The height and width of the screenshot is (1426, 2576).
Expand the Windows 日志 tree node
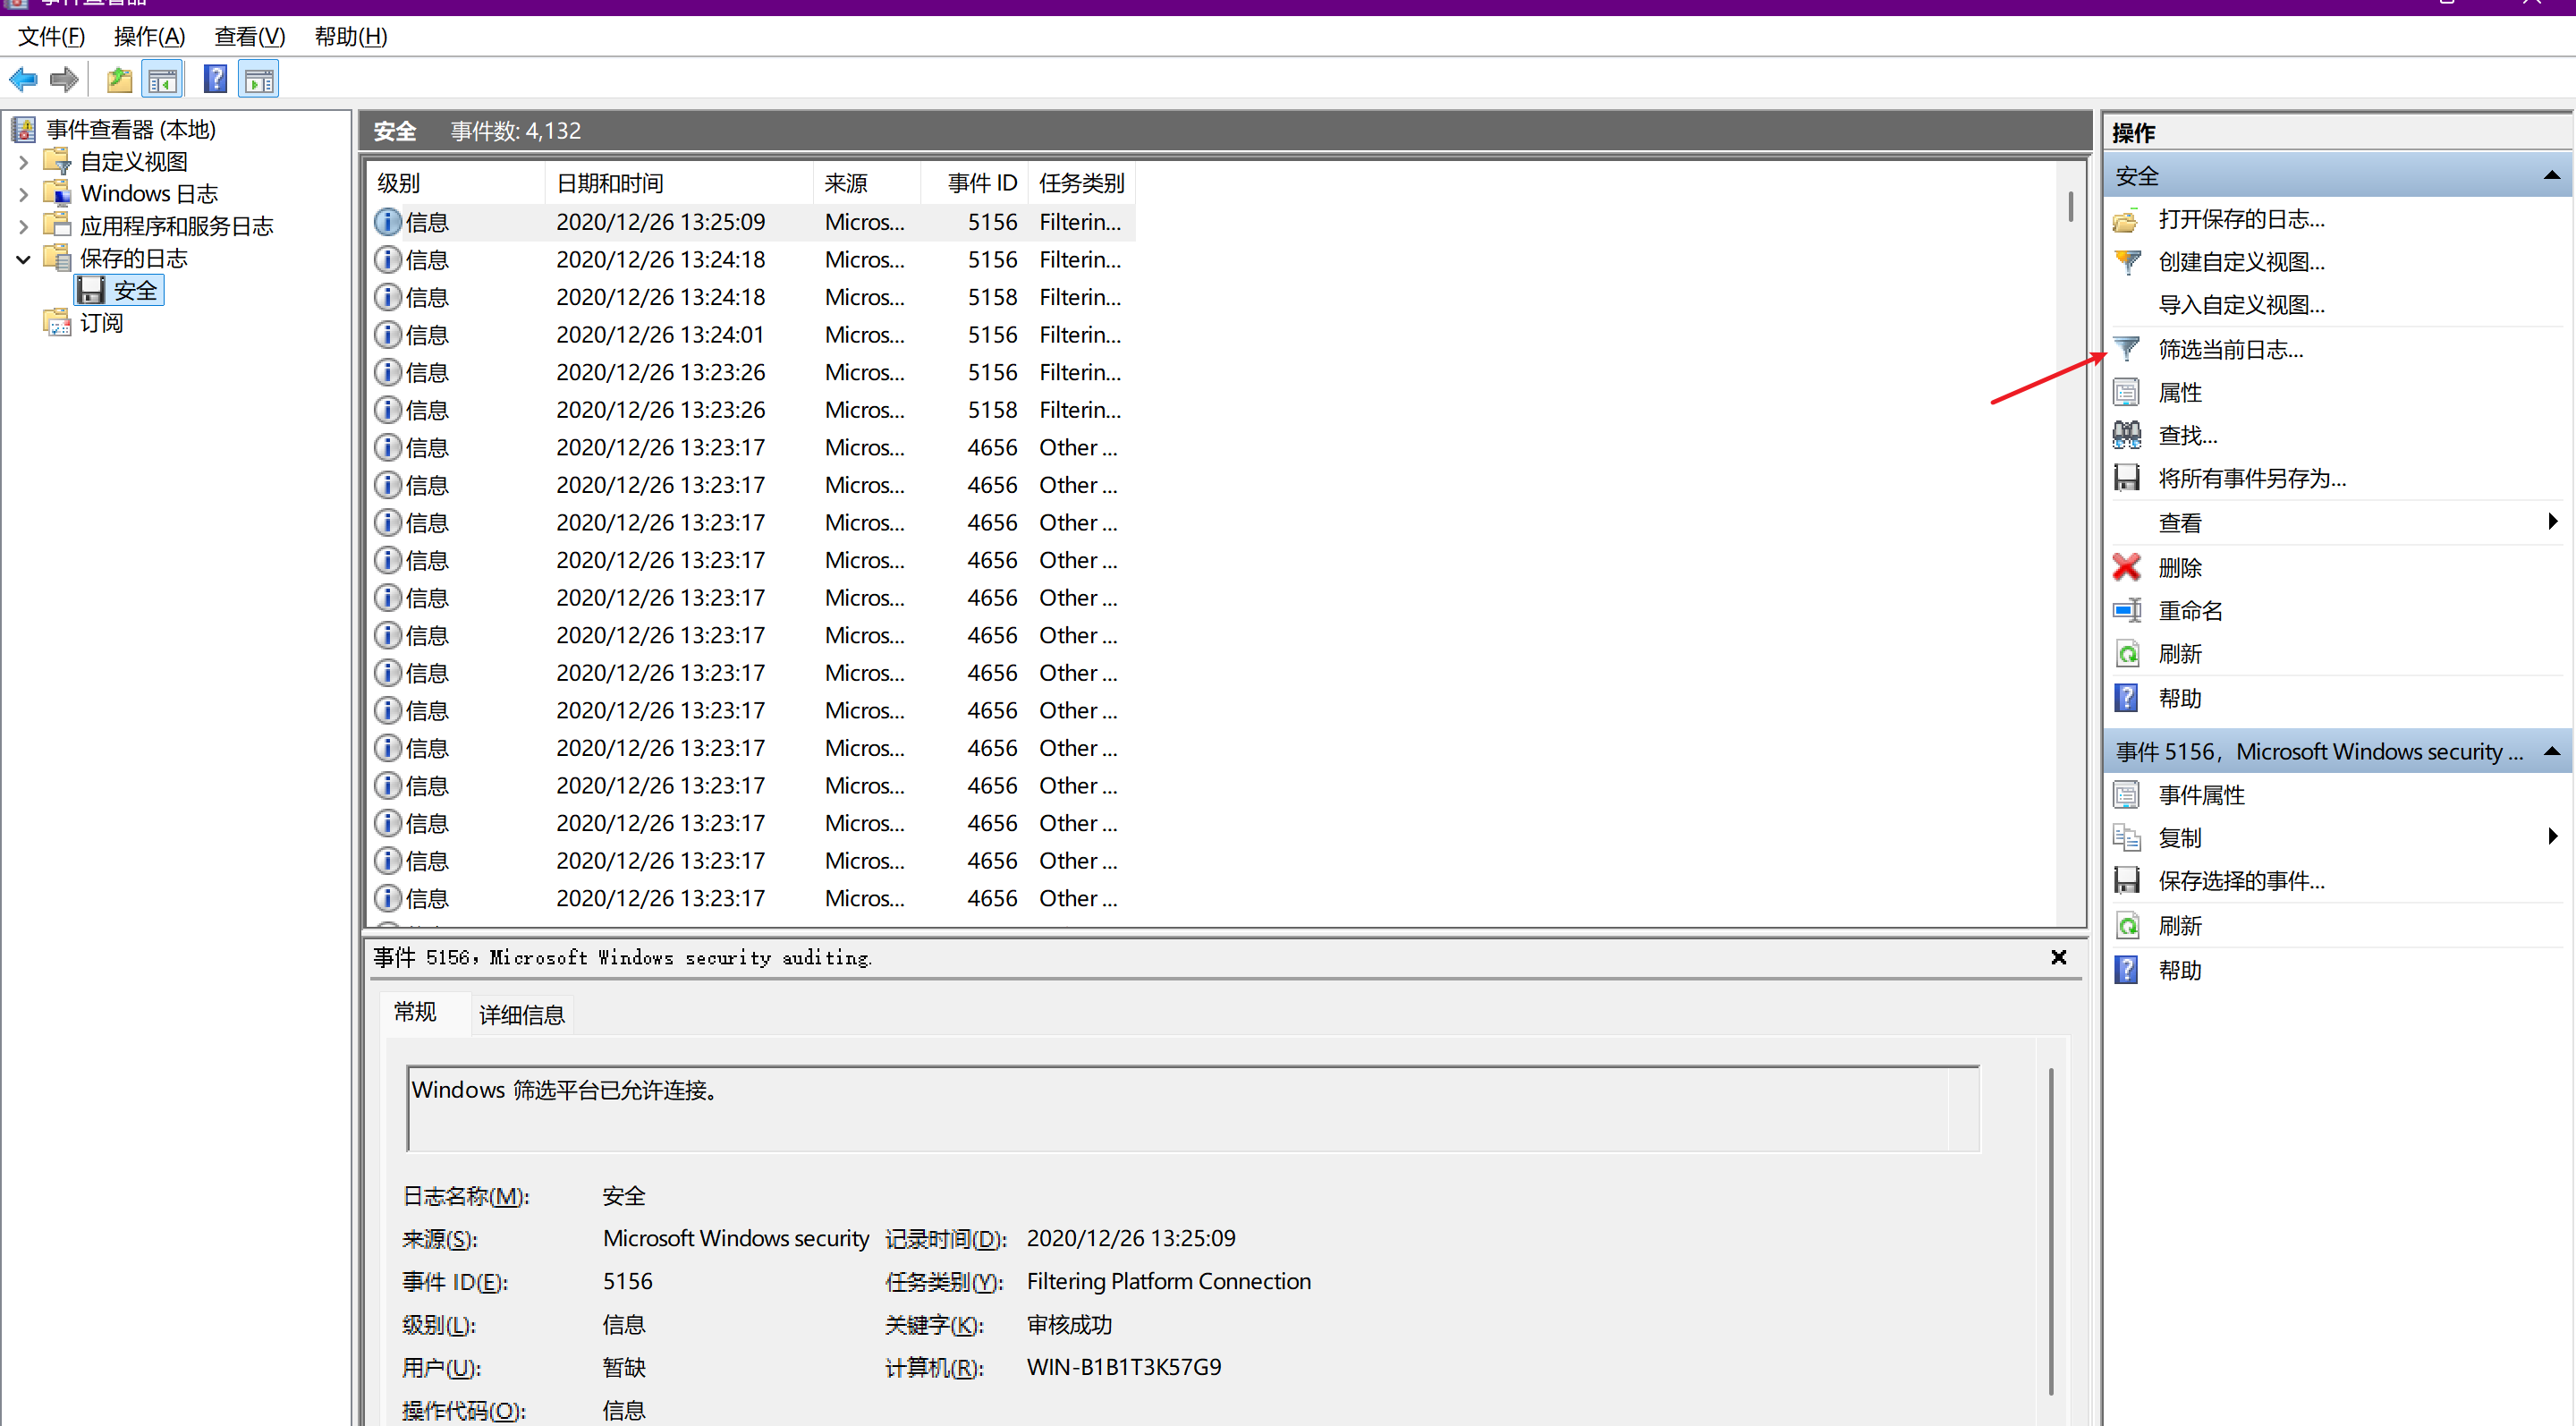[x=24, y=194]
